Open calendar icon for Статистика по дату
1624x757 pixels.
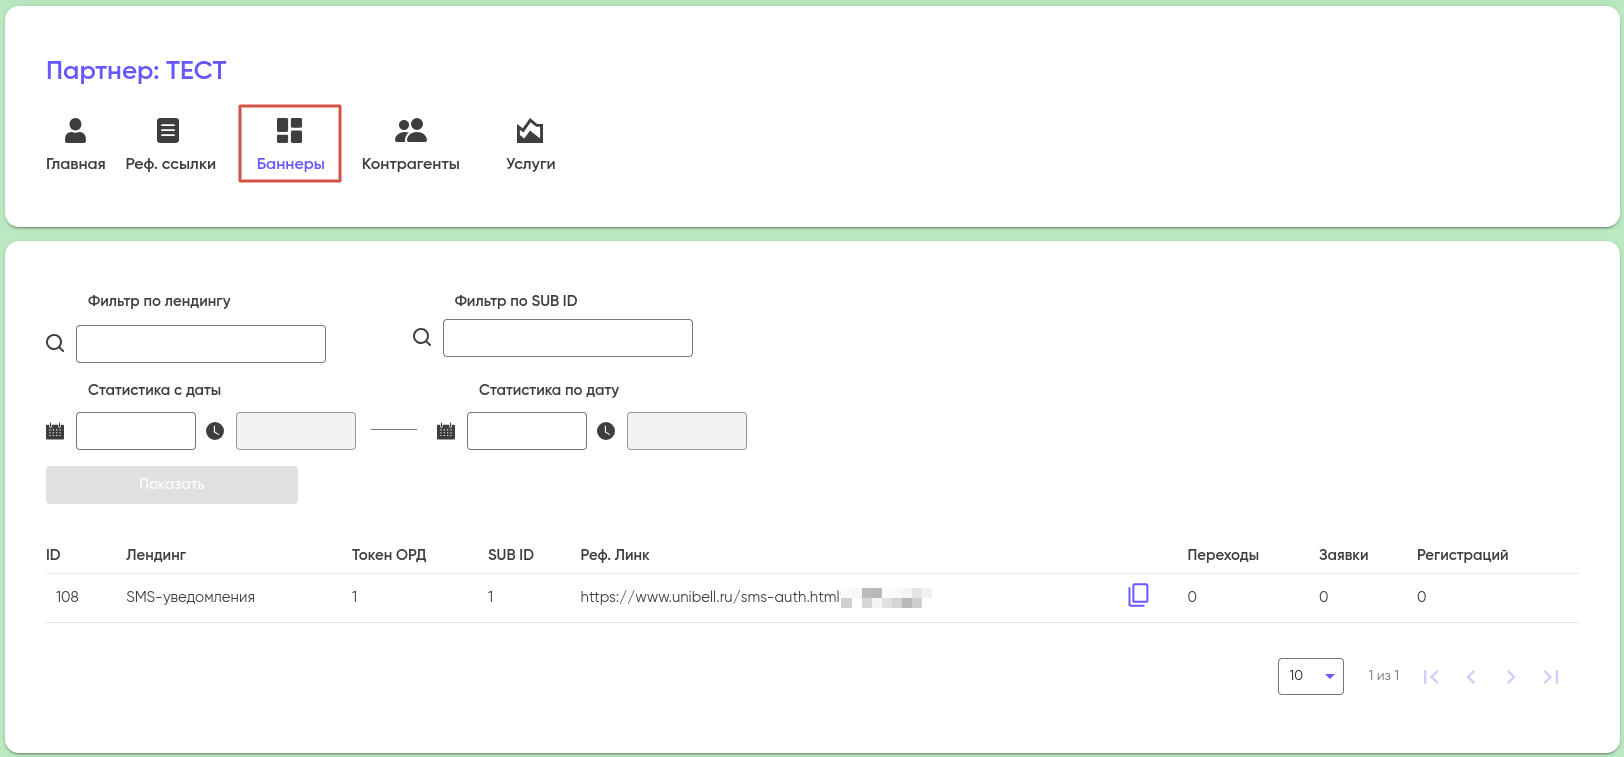(446, 431)
